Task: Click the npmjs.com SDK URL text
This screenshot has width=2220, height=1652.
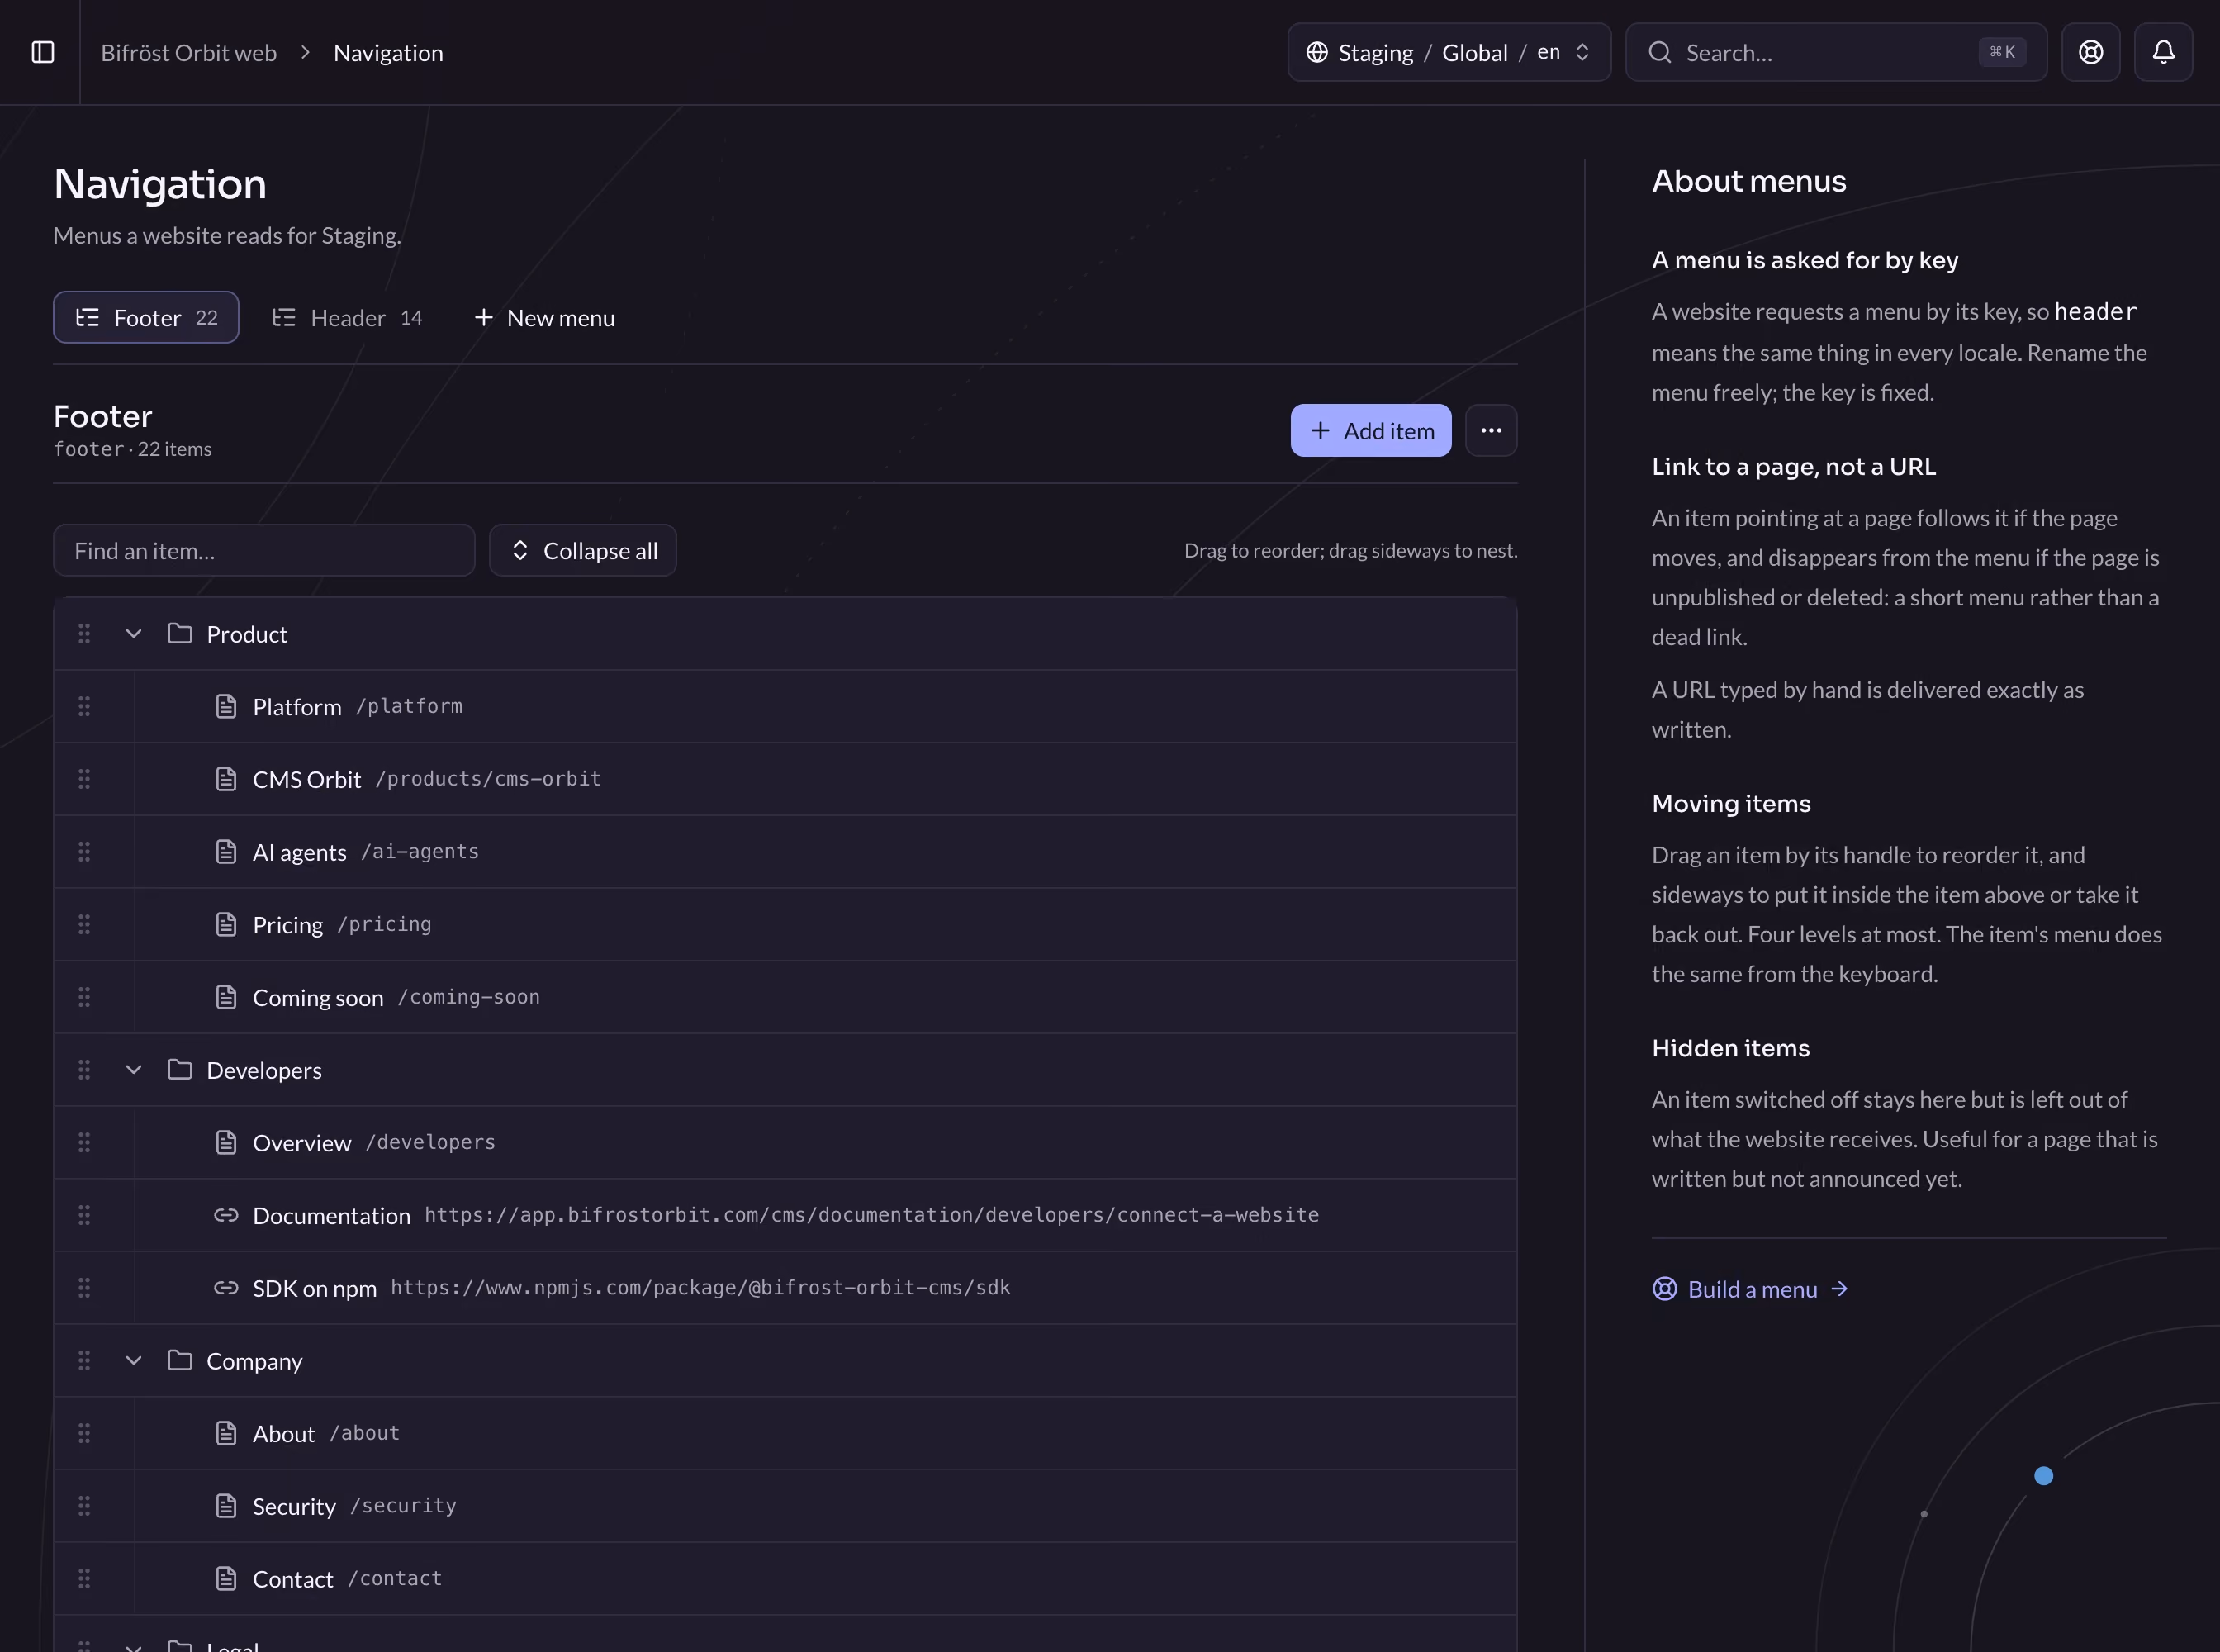Action: click(700, 1288)
